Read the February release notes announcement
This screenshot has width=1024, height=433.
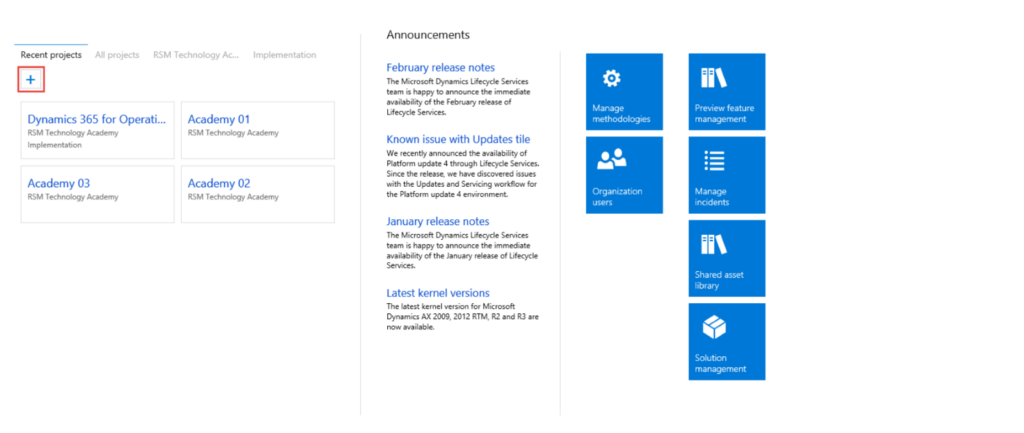[441, 67]
